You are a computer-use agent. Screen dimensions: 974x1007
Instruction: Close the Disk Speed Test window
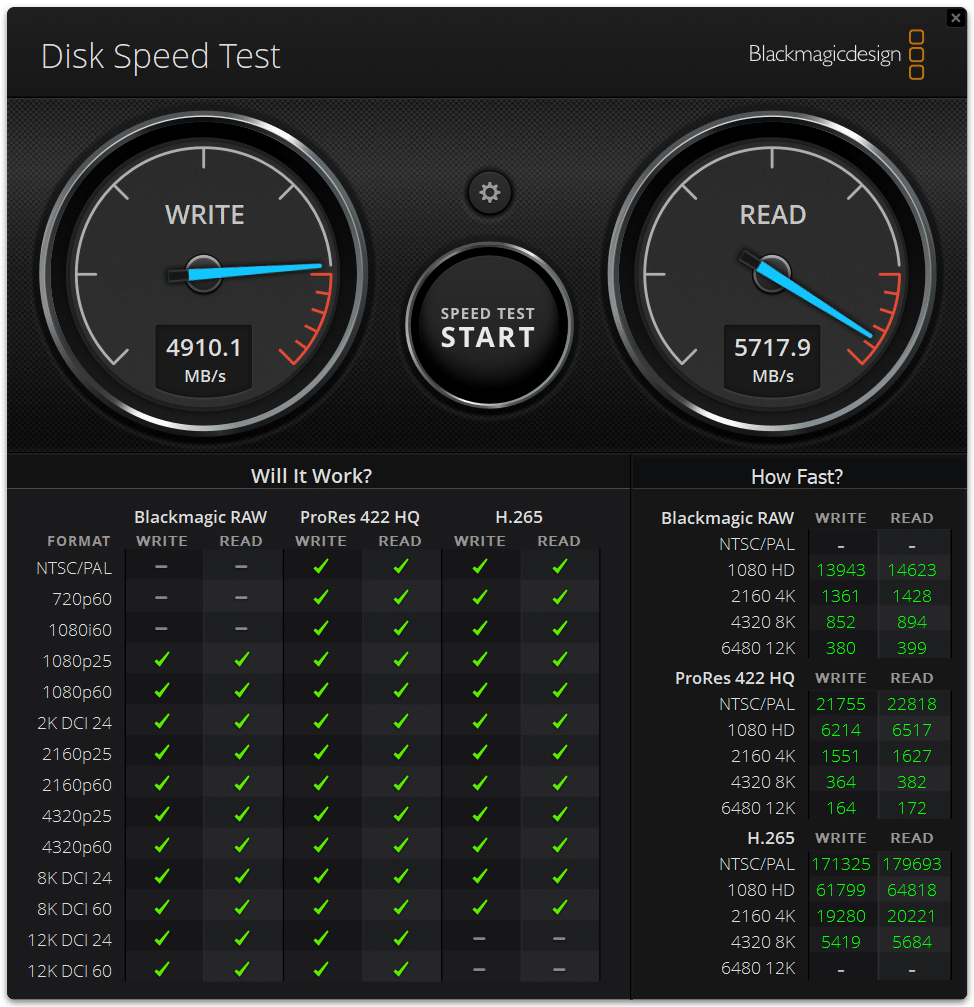coord(955,18)
